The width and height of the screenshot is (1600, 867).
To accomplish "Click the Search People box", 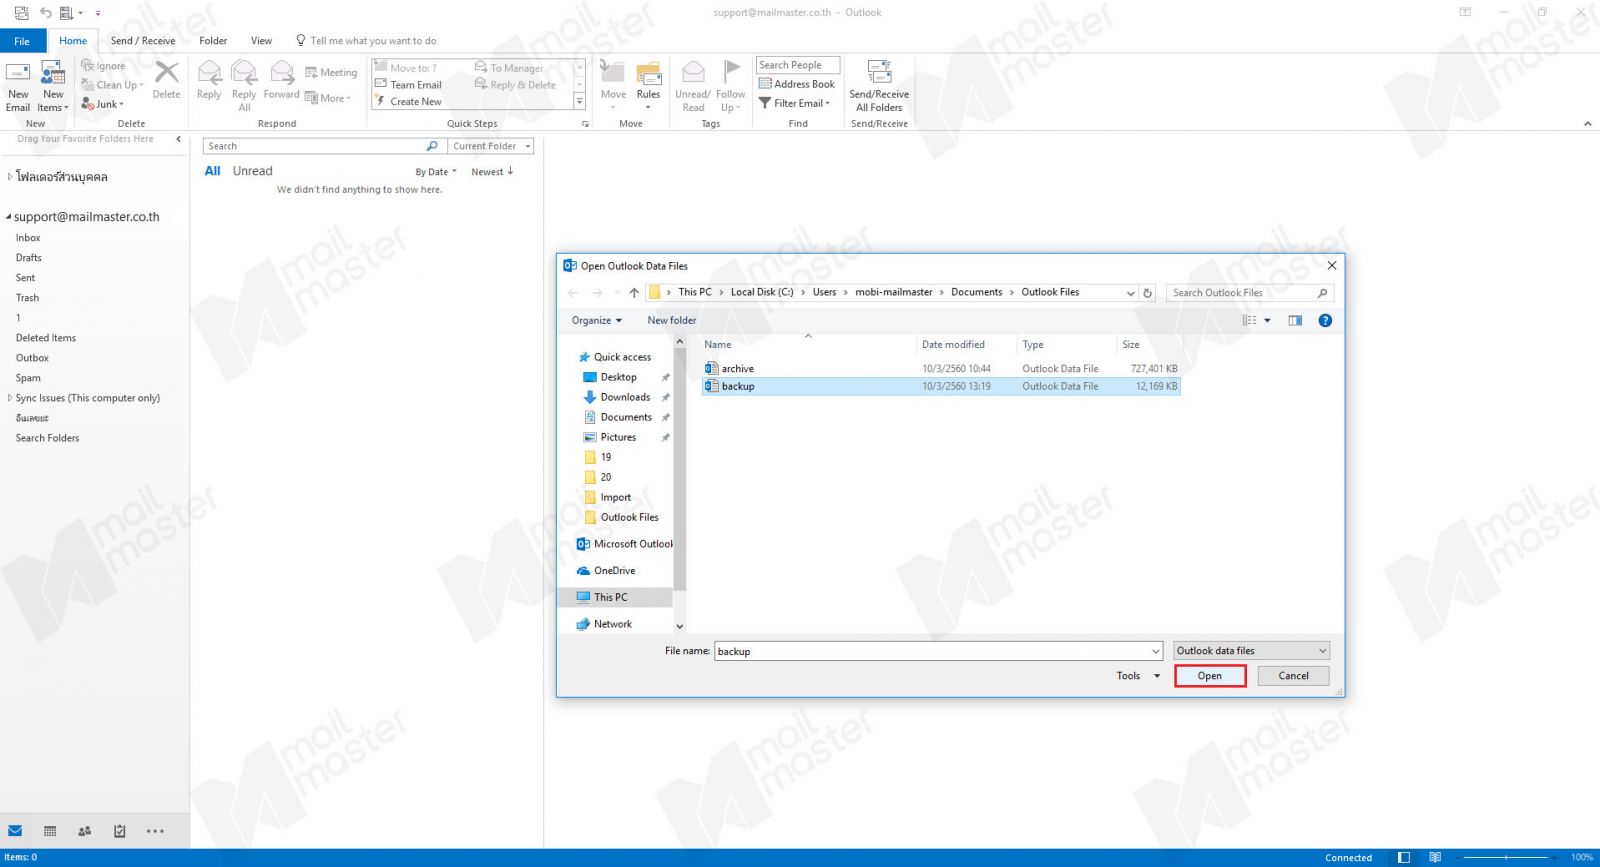I will pyautogui.click(x=798, y=65).
